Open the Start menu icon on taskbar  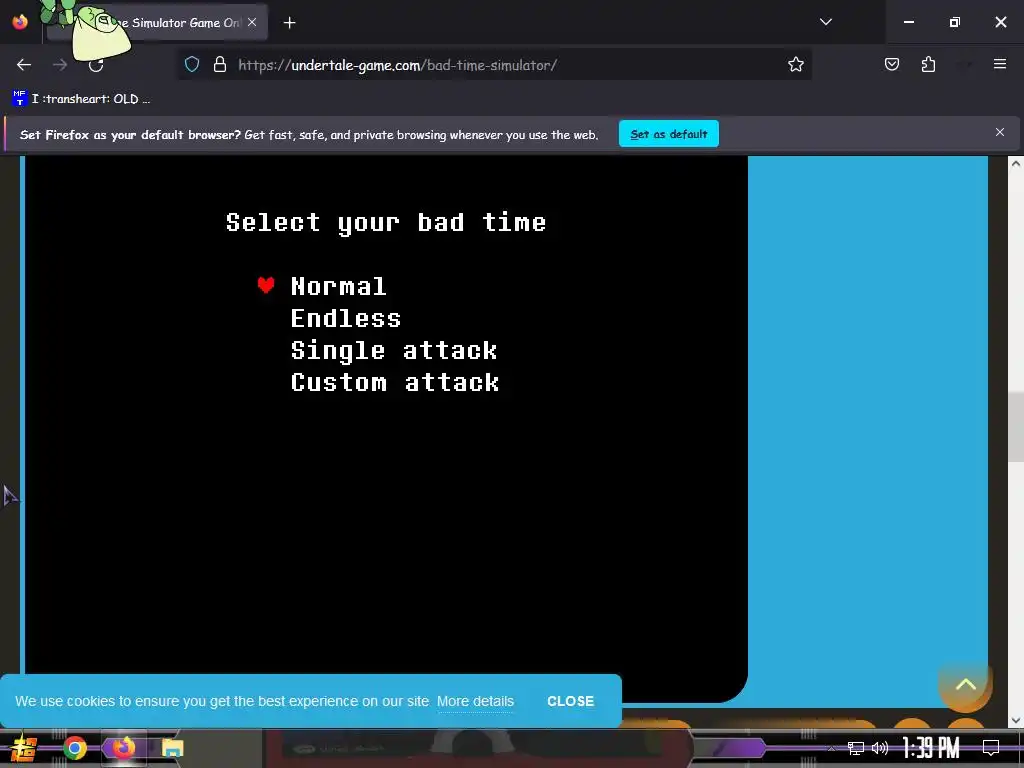24,748
